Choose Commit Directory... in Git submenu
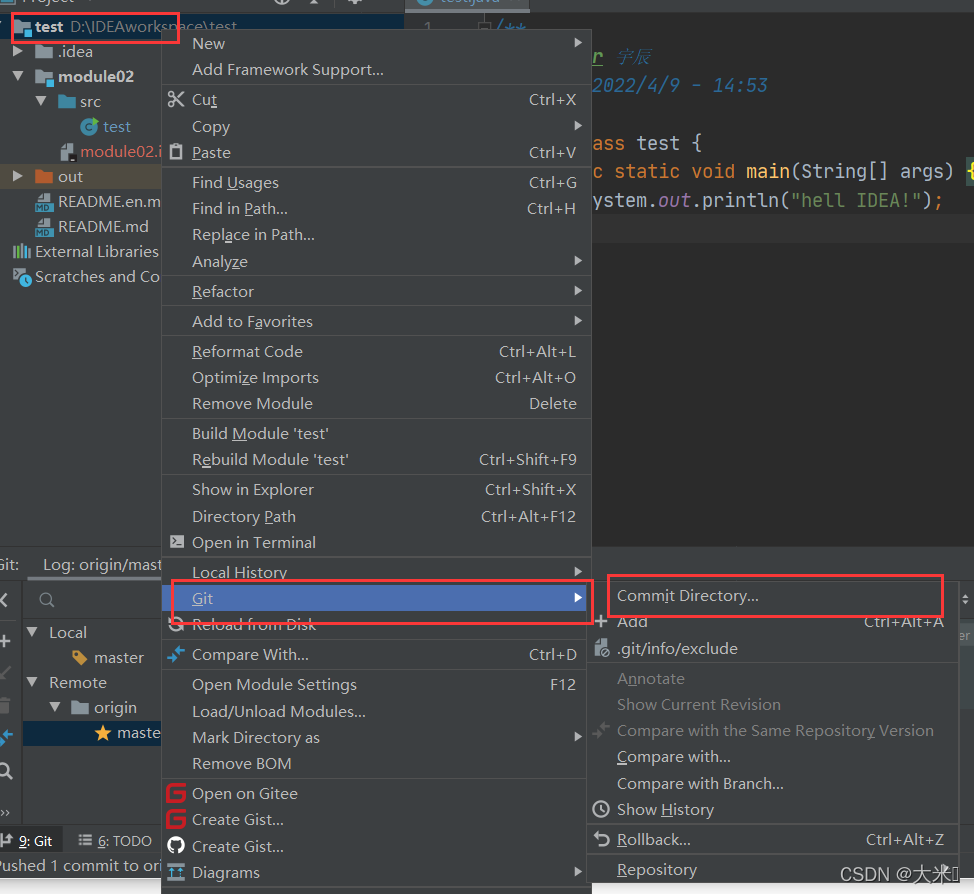 (773, 595)
